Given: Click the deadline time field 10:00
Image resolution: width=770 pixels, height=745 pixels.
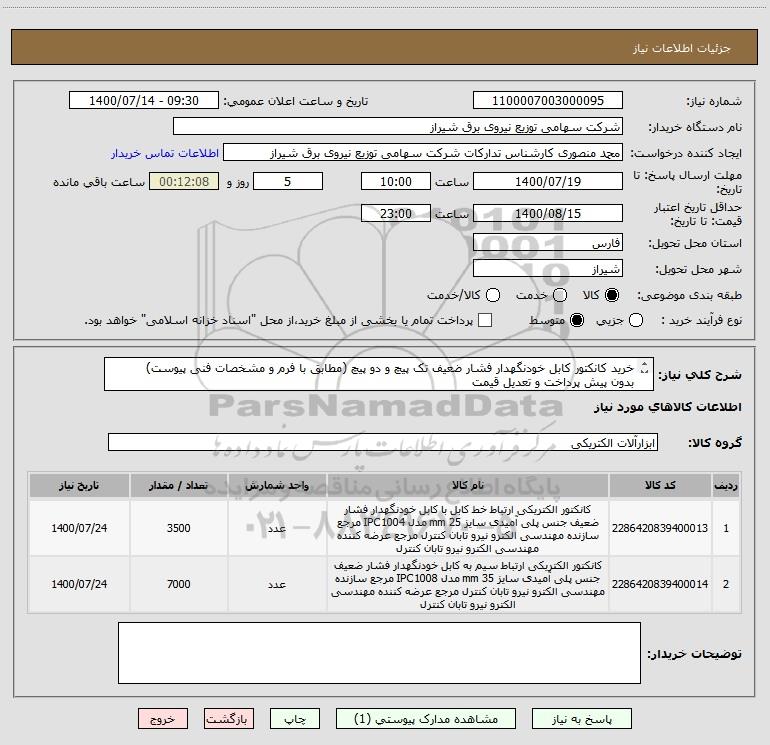Looking at the screenshot, I should click(x=396, y=181).
